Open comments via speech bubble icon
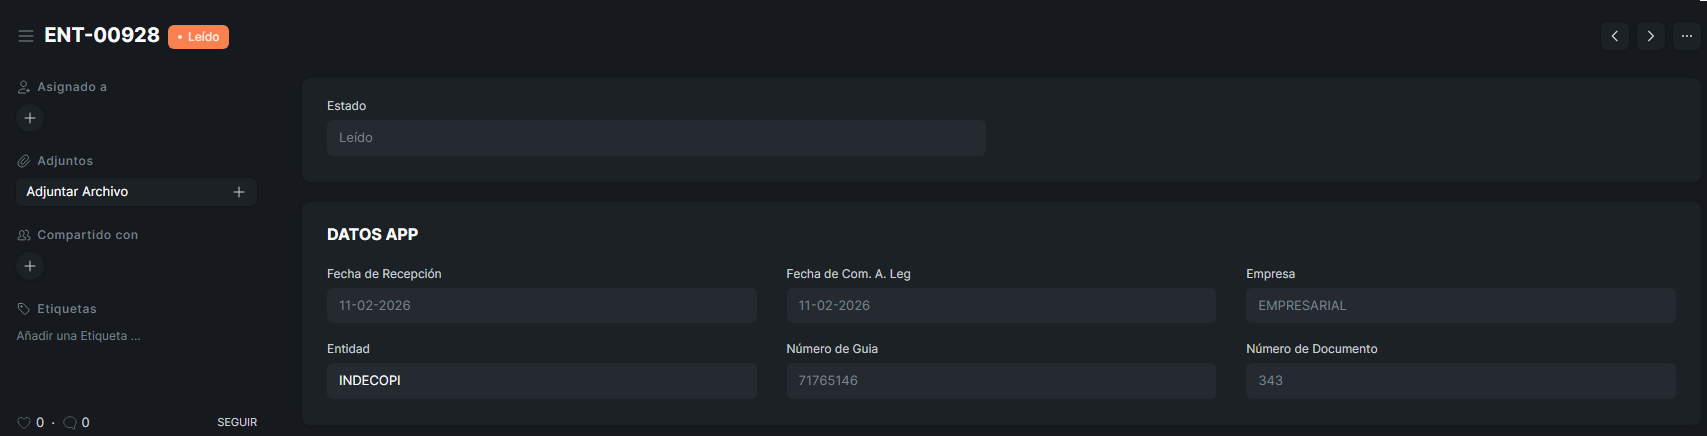Screen dimensions: 1707x436 (x=70, y=423)
